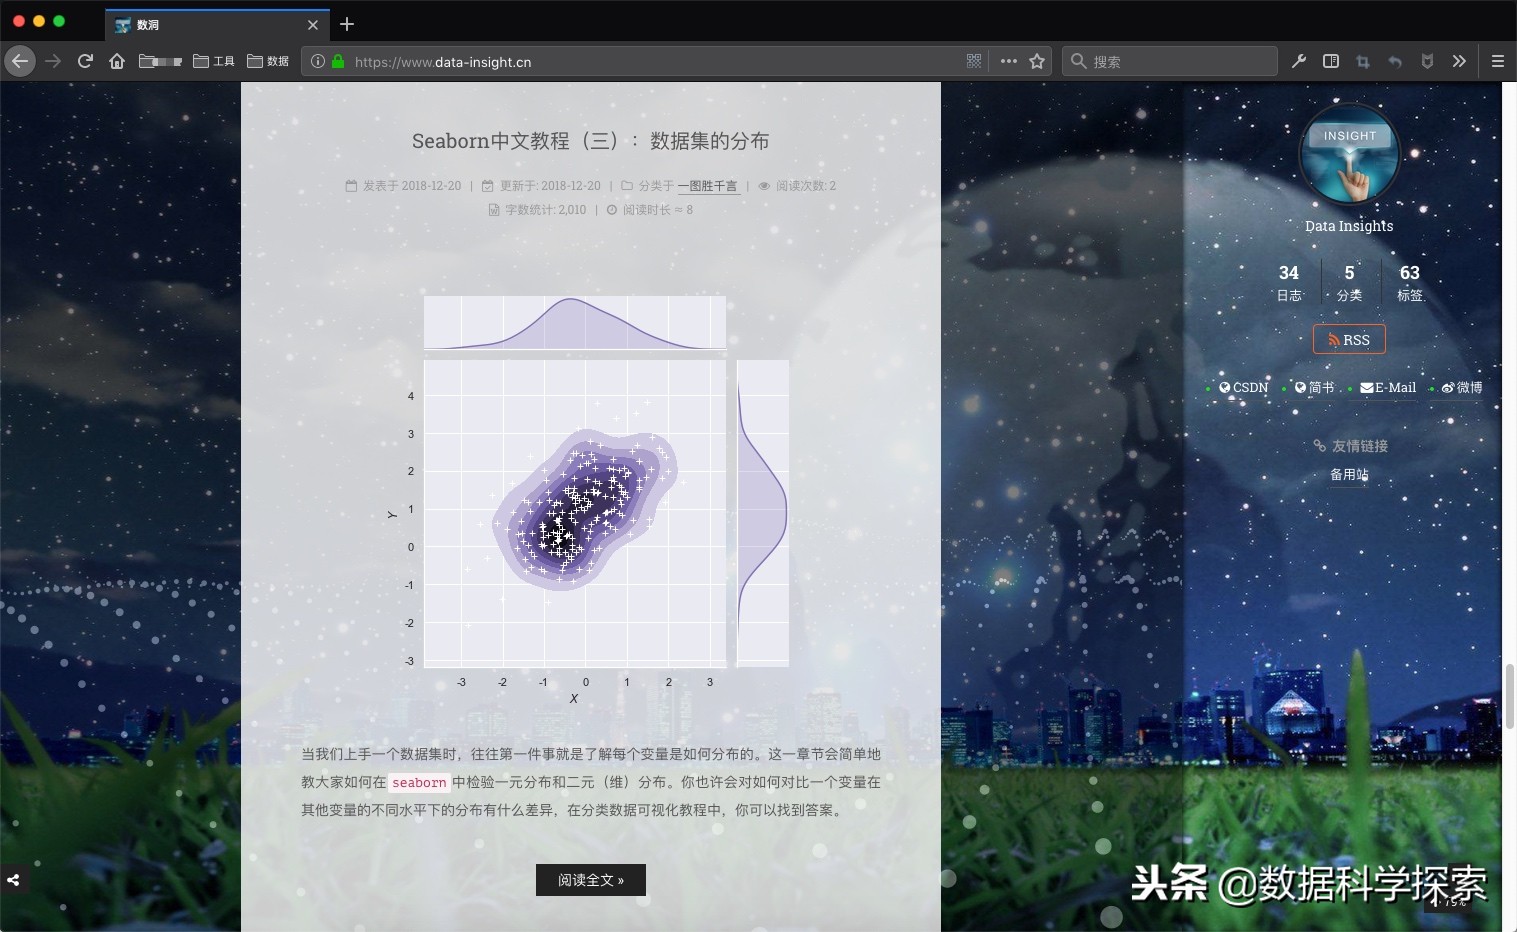Open the 5 分类 categories link
1517x932 pixels.
coord(1349,282)
